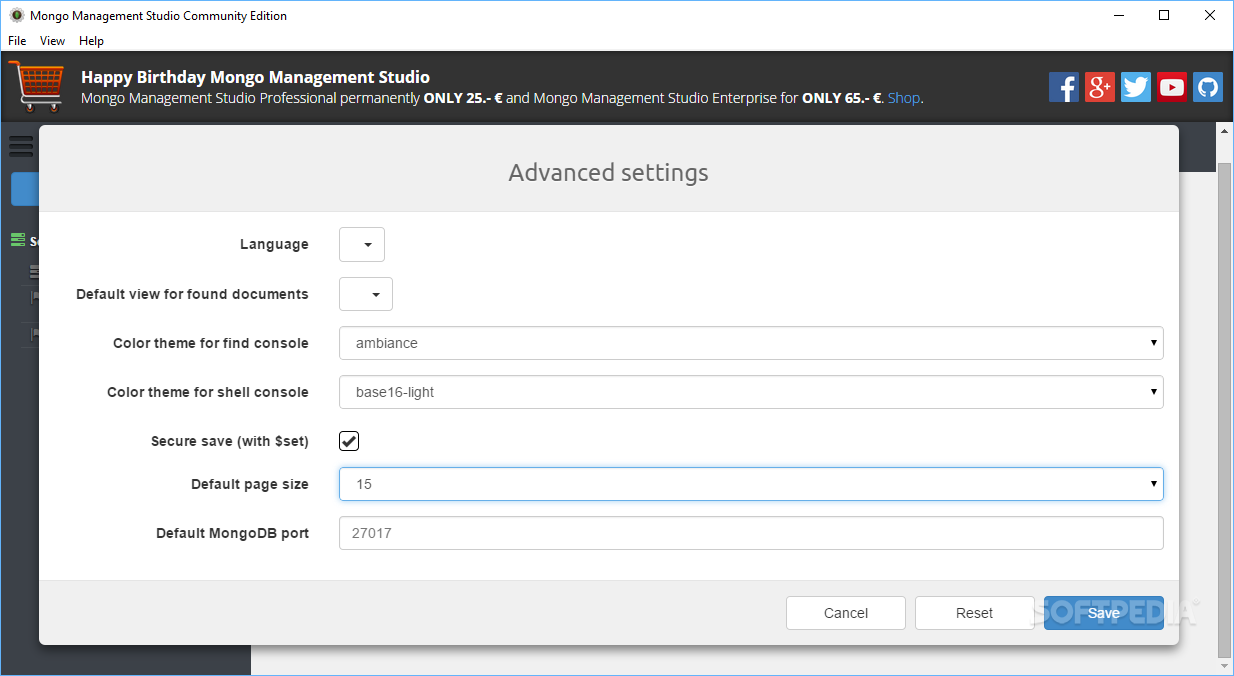
Task: Click the Default MongoDB port label
Action: (232, 533)
